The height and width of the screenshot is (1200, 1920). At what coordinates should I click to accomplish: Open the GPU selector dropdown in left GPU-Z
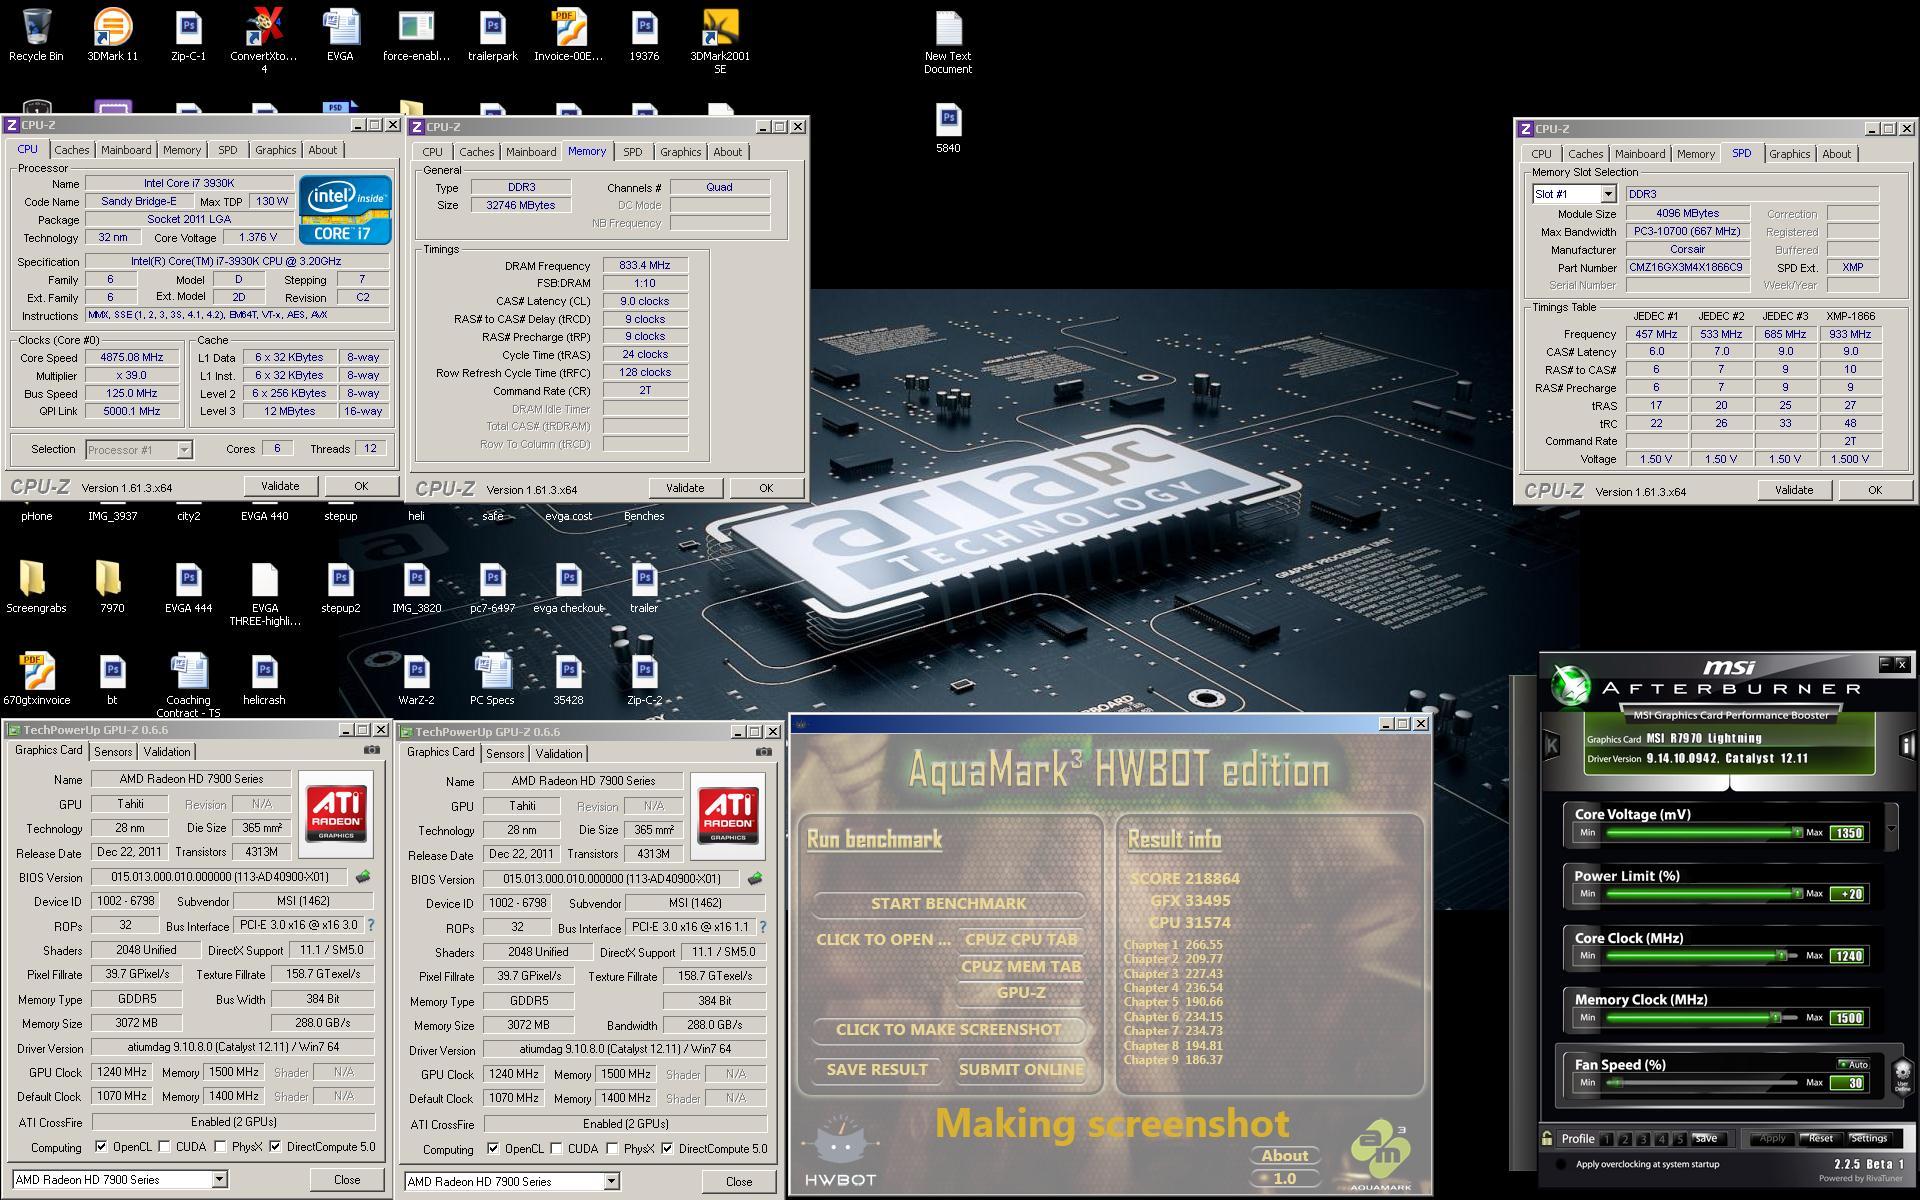pos(219,1180)
